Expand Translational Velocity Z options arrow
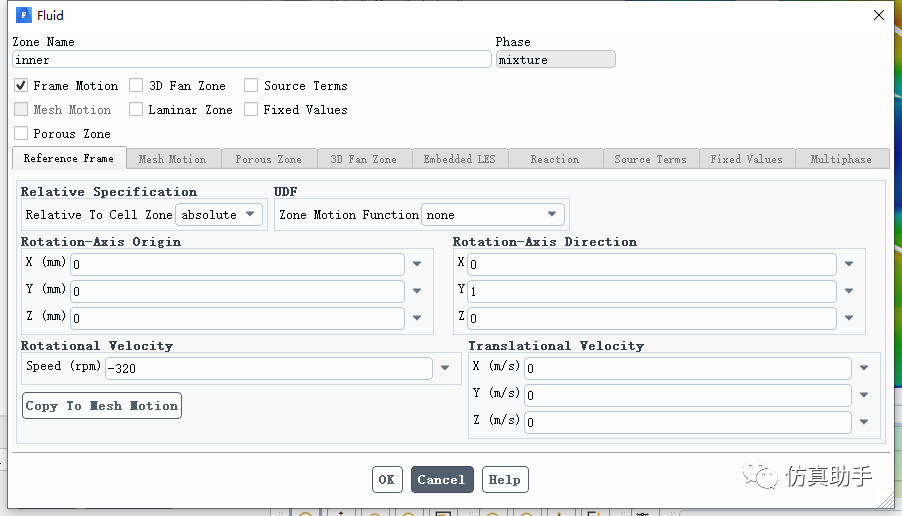The image size is (902, 516). click(864, 422)
